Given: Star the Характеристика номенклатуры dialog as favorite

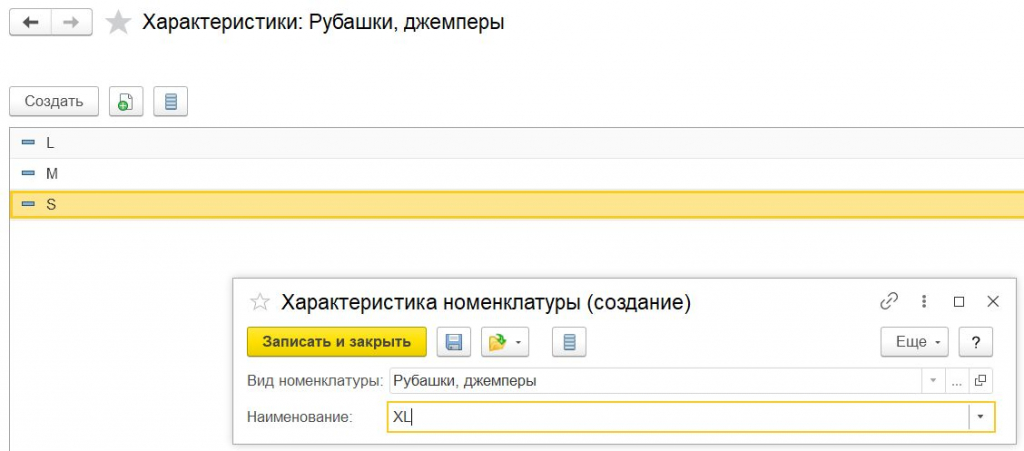Looking at the screenshot, I should coord(260,302).
